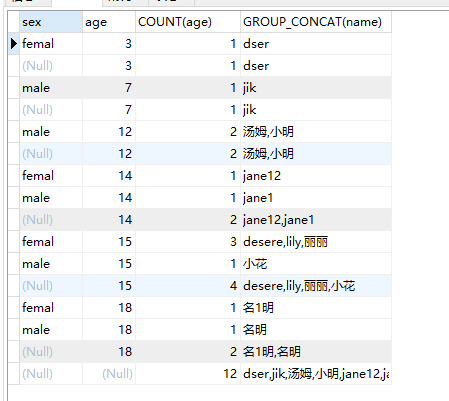Select the (Null) sex cell in age 18 row
Image resolution: width=449 pixels, height=401 pixels.
pos(51,352)
